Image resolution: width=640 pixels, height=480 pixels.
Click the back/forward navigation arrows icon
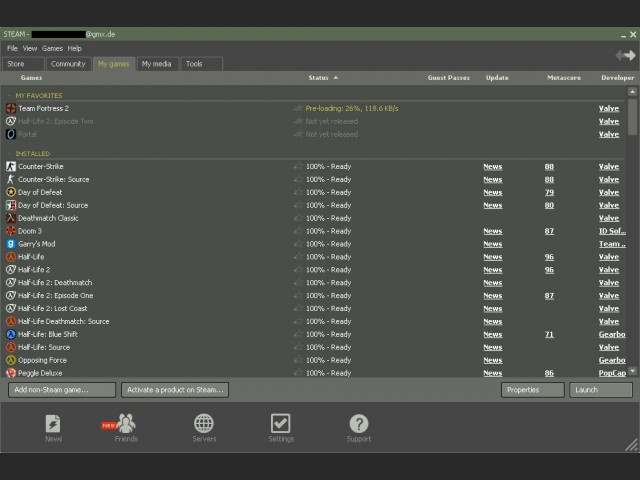[626, 55]
